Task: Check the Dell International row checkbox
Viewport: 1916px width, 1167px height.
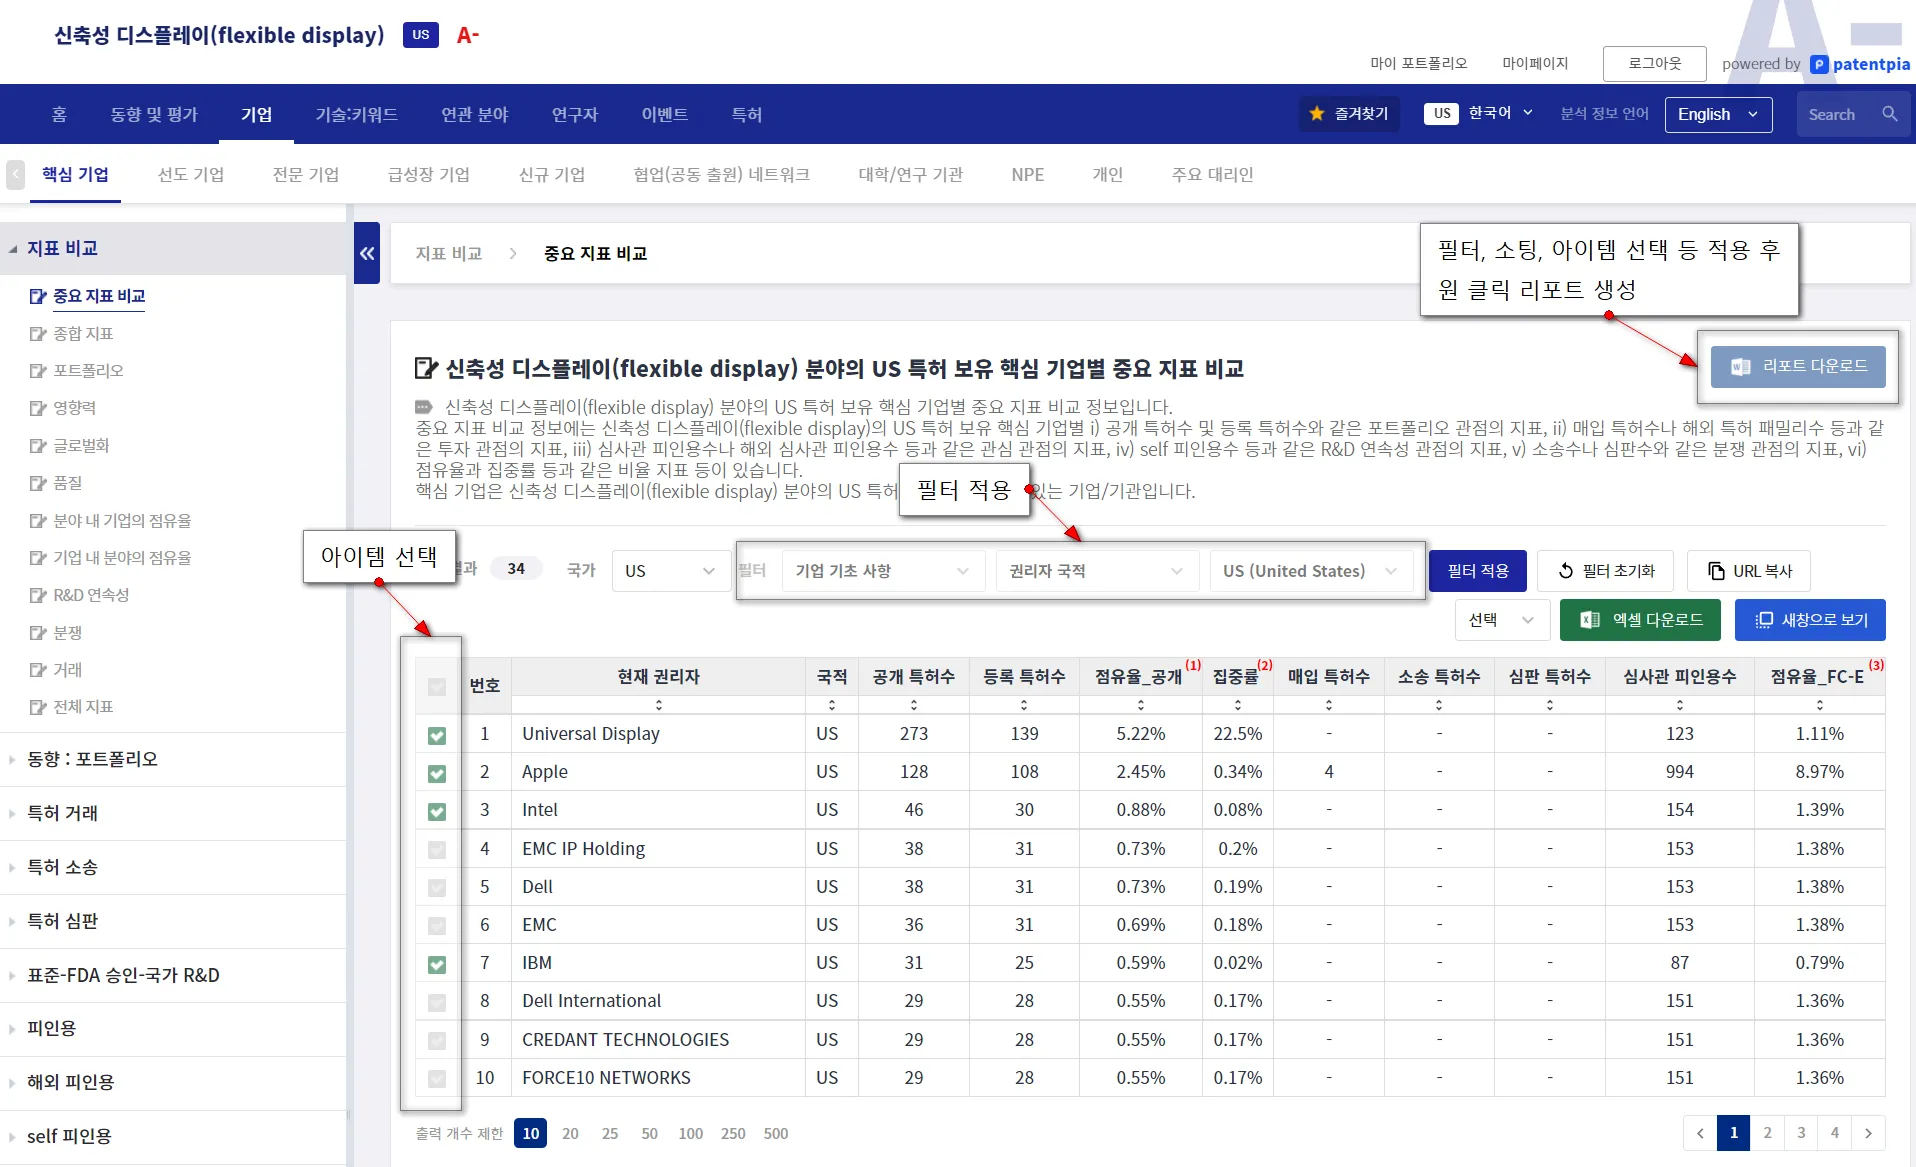Action: click(x=437, y=1003)
